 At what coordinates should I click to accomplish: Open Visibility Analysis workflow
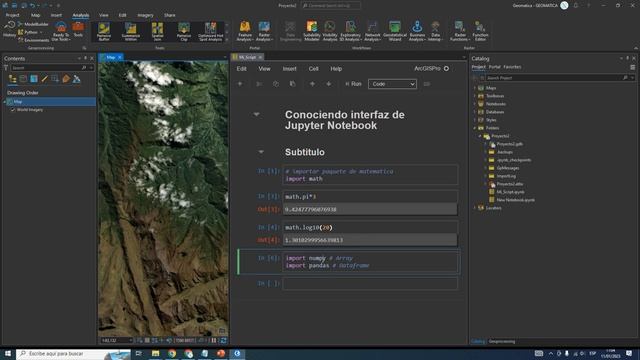click(330, 31)
